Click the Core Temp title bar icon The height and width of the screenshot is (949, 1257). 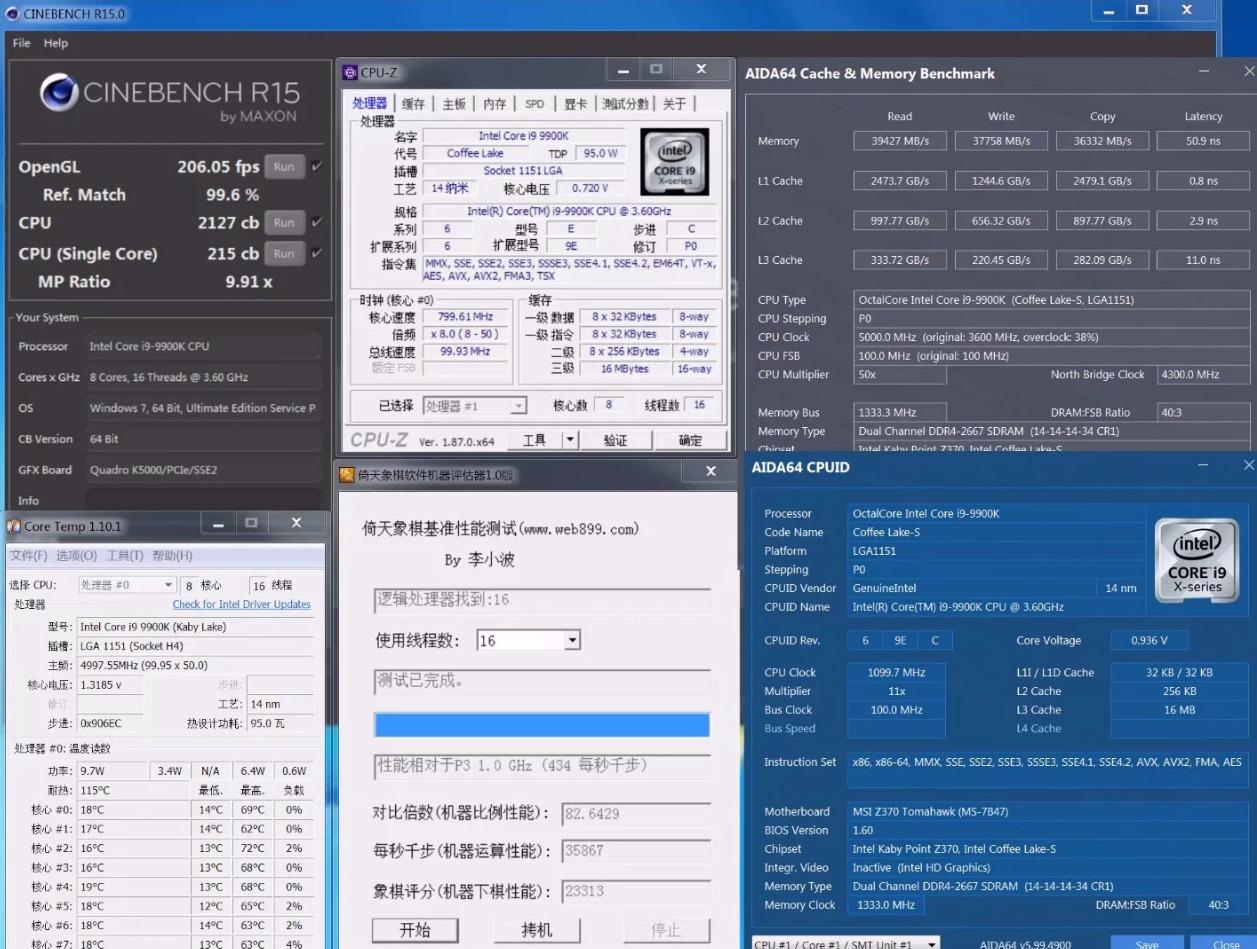point(13,525)
